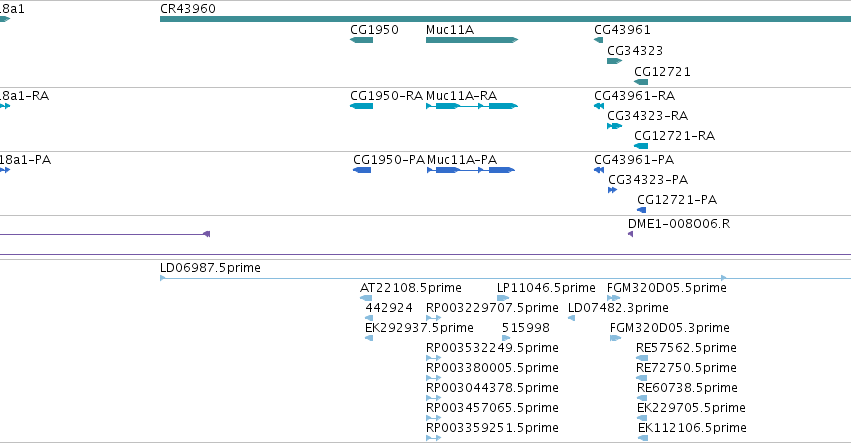Click the CG1950-PA label
851x443 pixels.
point(389,160)
